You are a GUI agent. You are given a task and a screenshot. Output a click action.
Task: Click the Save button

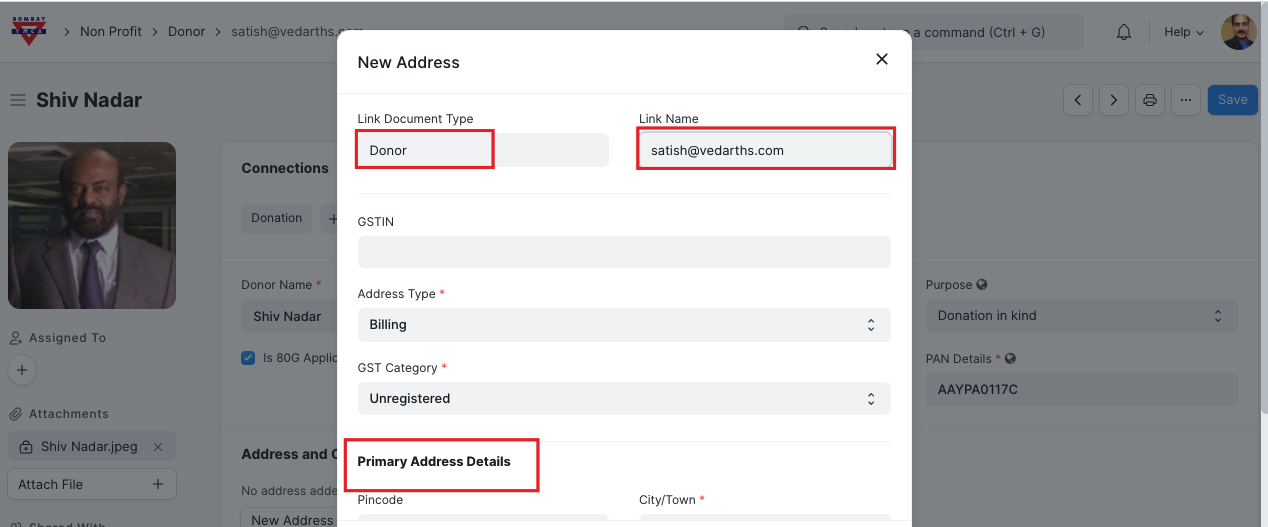[1232, 100]
